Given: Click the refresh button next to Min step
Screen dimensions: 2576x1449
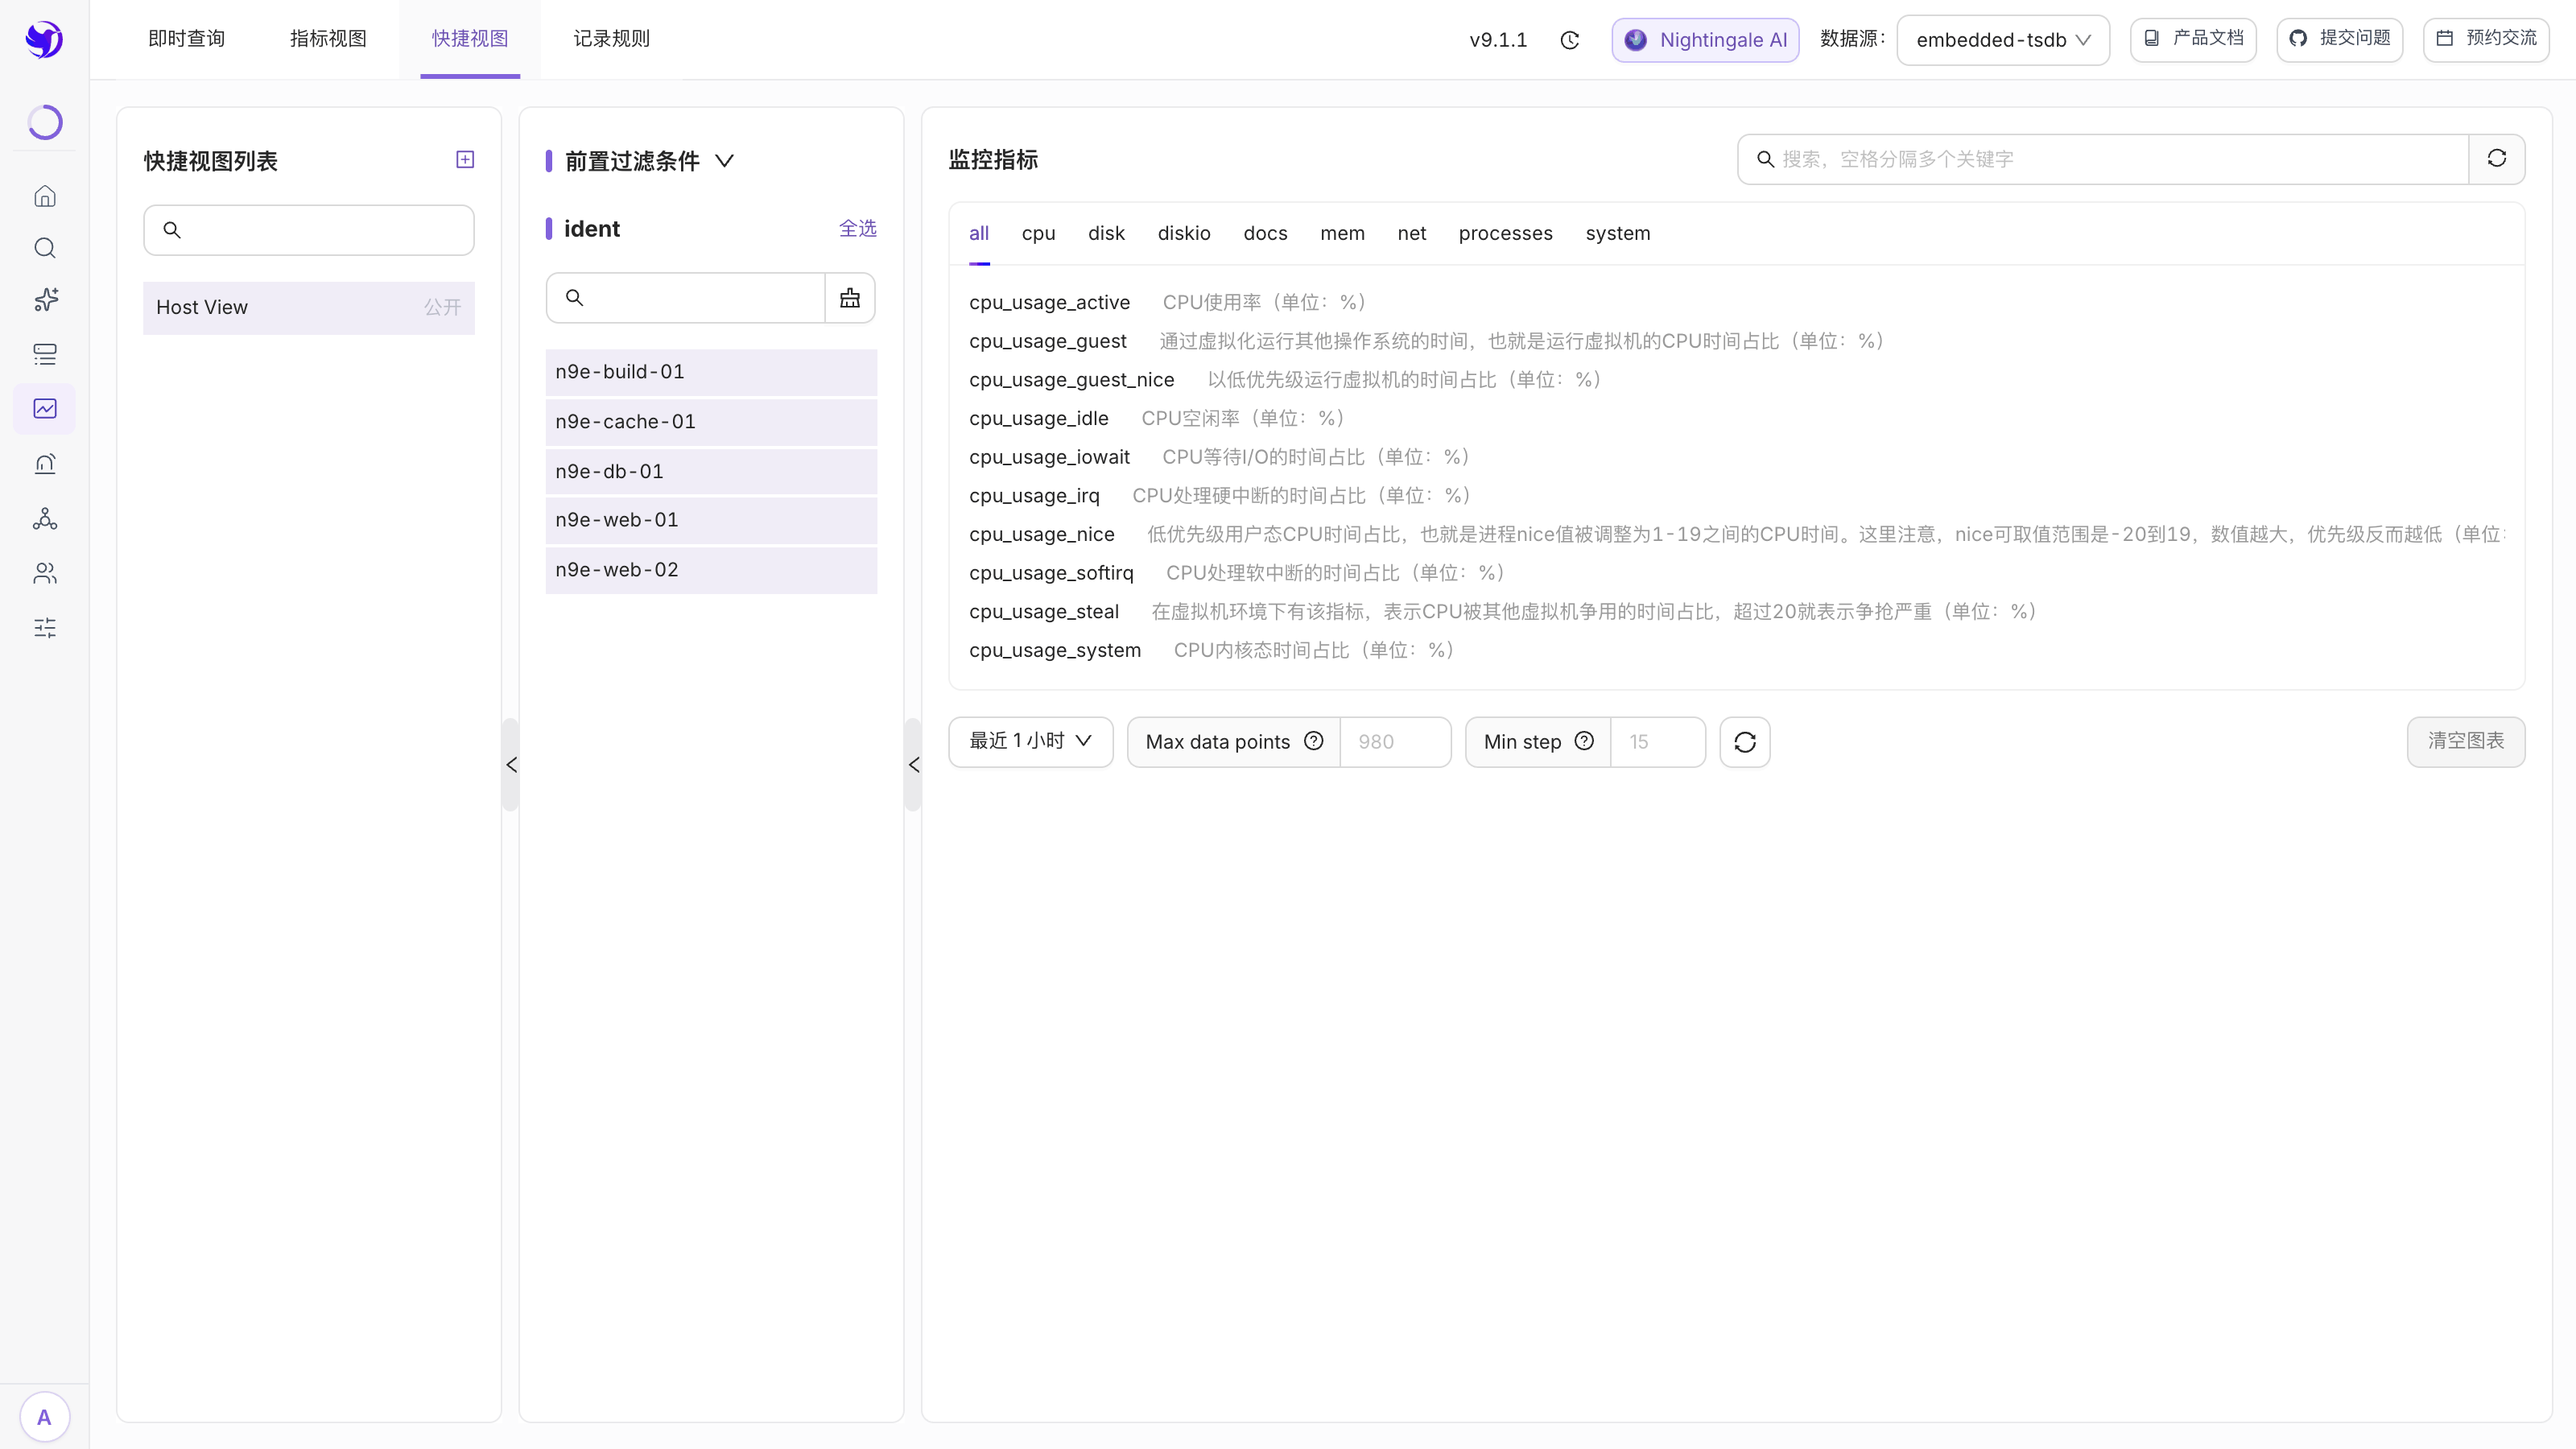Looking at the screenshot, I should pyautogui.click(x=1745, y=742).
